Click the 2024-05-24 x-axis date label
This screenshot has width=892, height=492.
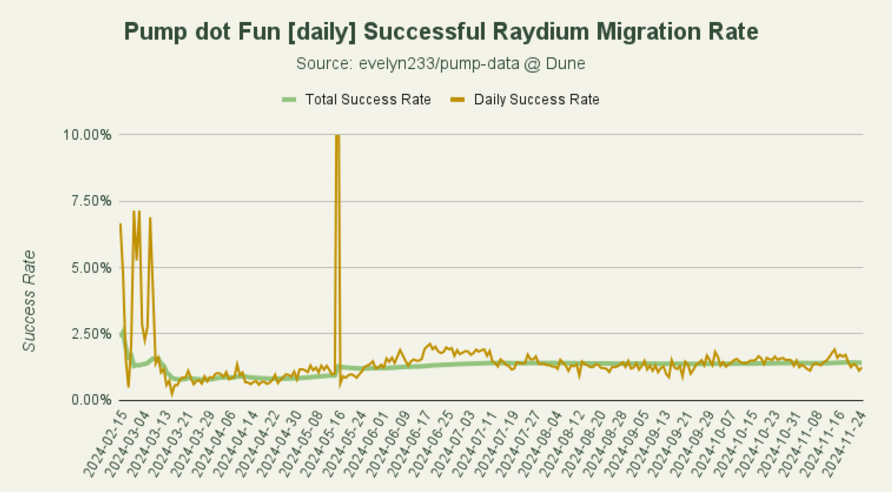coord(344,443)
